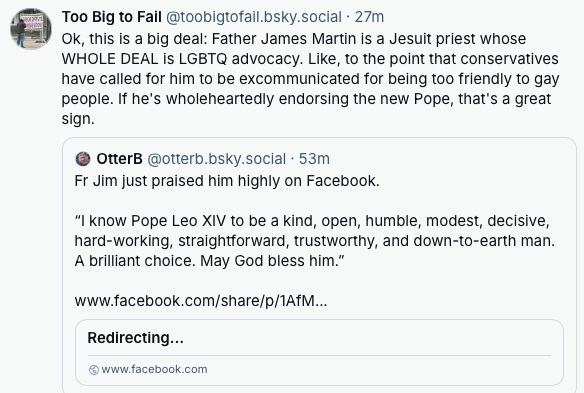Click OtterB's small avatar icon
The height and width of the screenshot is (393, 584).
pyautogui.click(x=83, y=159)
